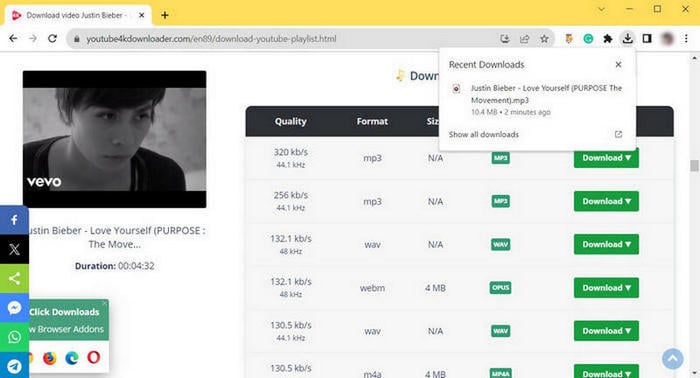Click the video title Love Yourself text
The width and height of the screenshot is (700, 378).
coord(116,237)
